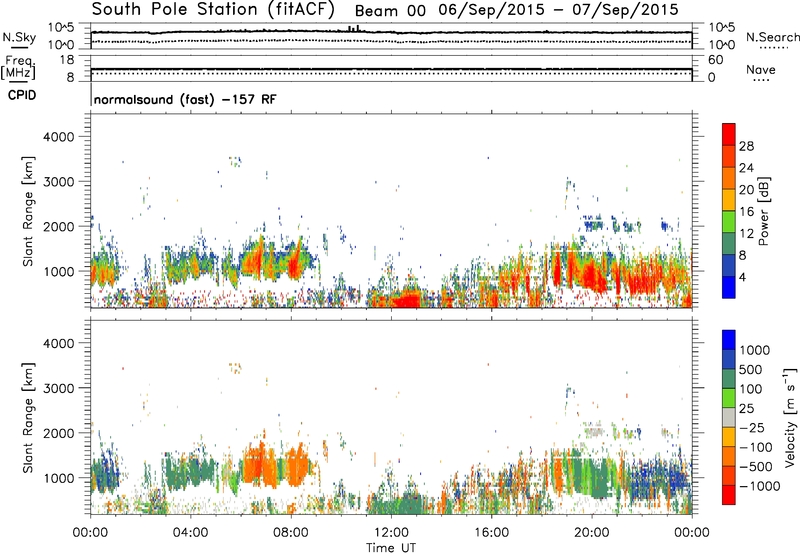800x554 pixels.
Task: Click the "18" tick on the frequency axis
Action: 67,60
